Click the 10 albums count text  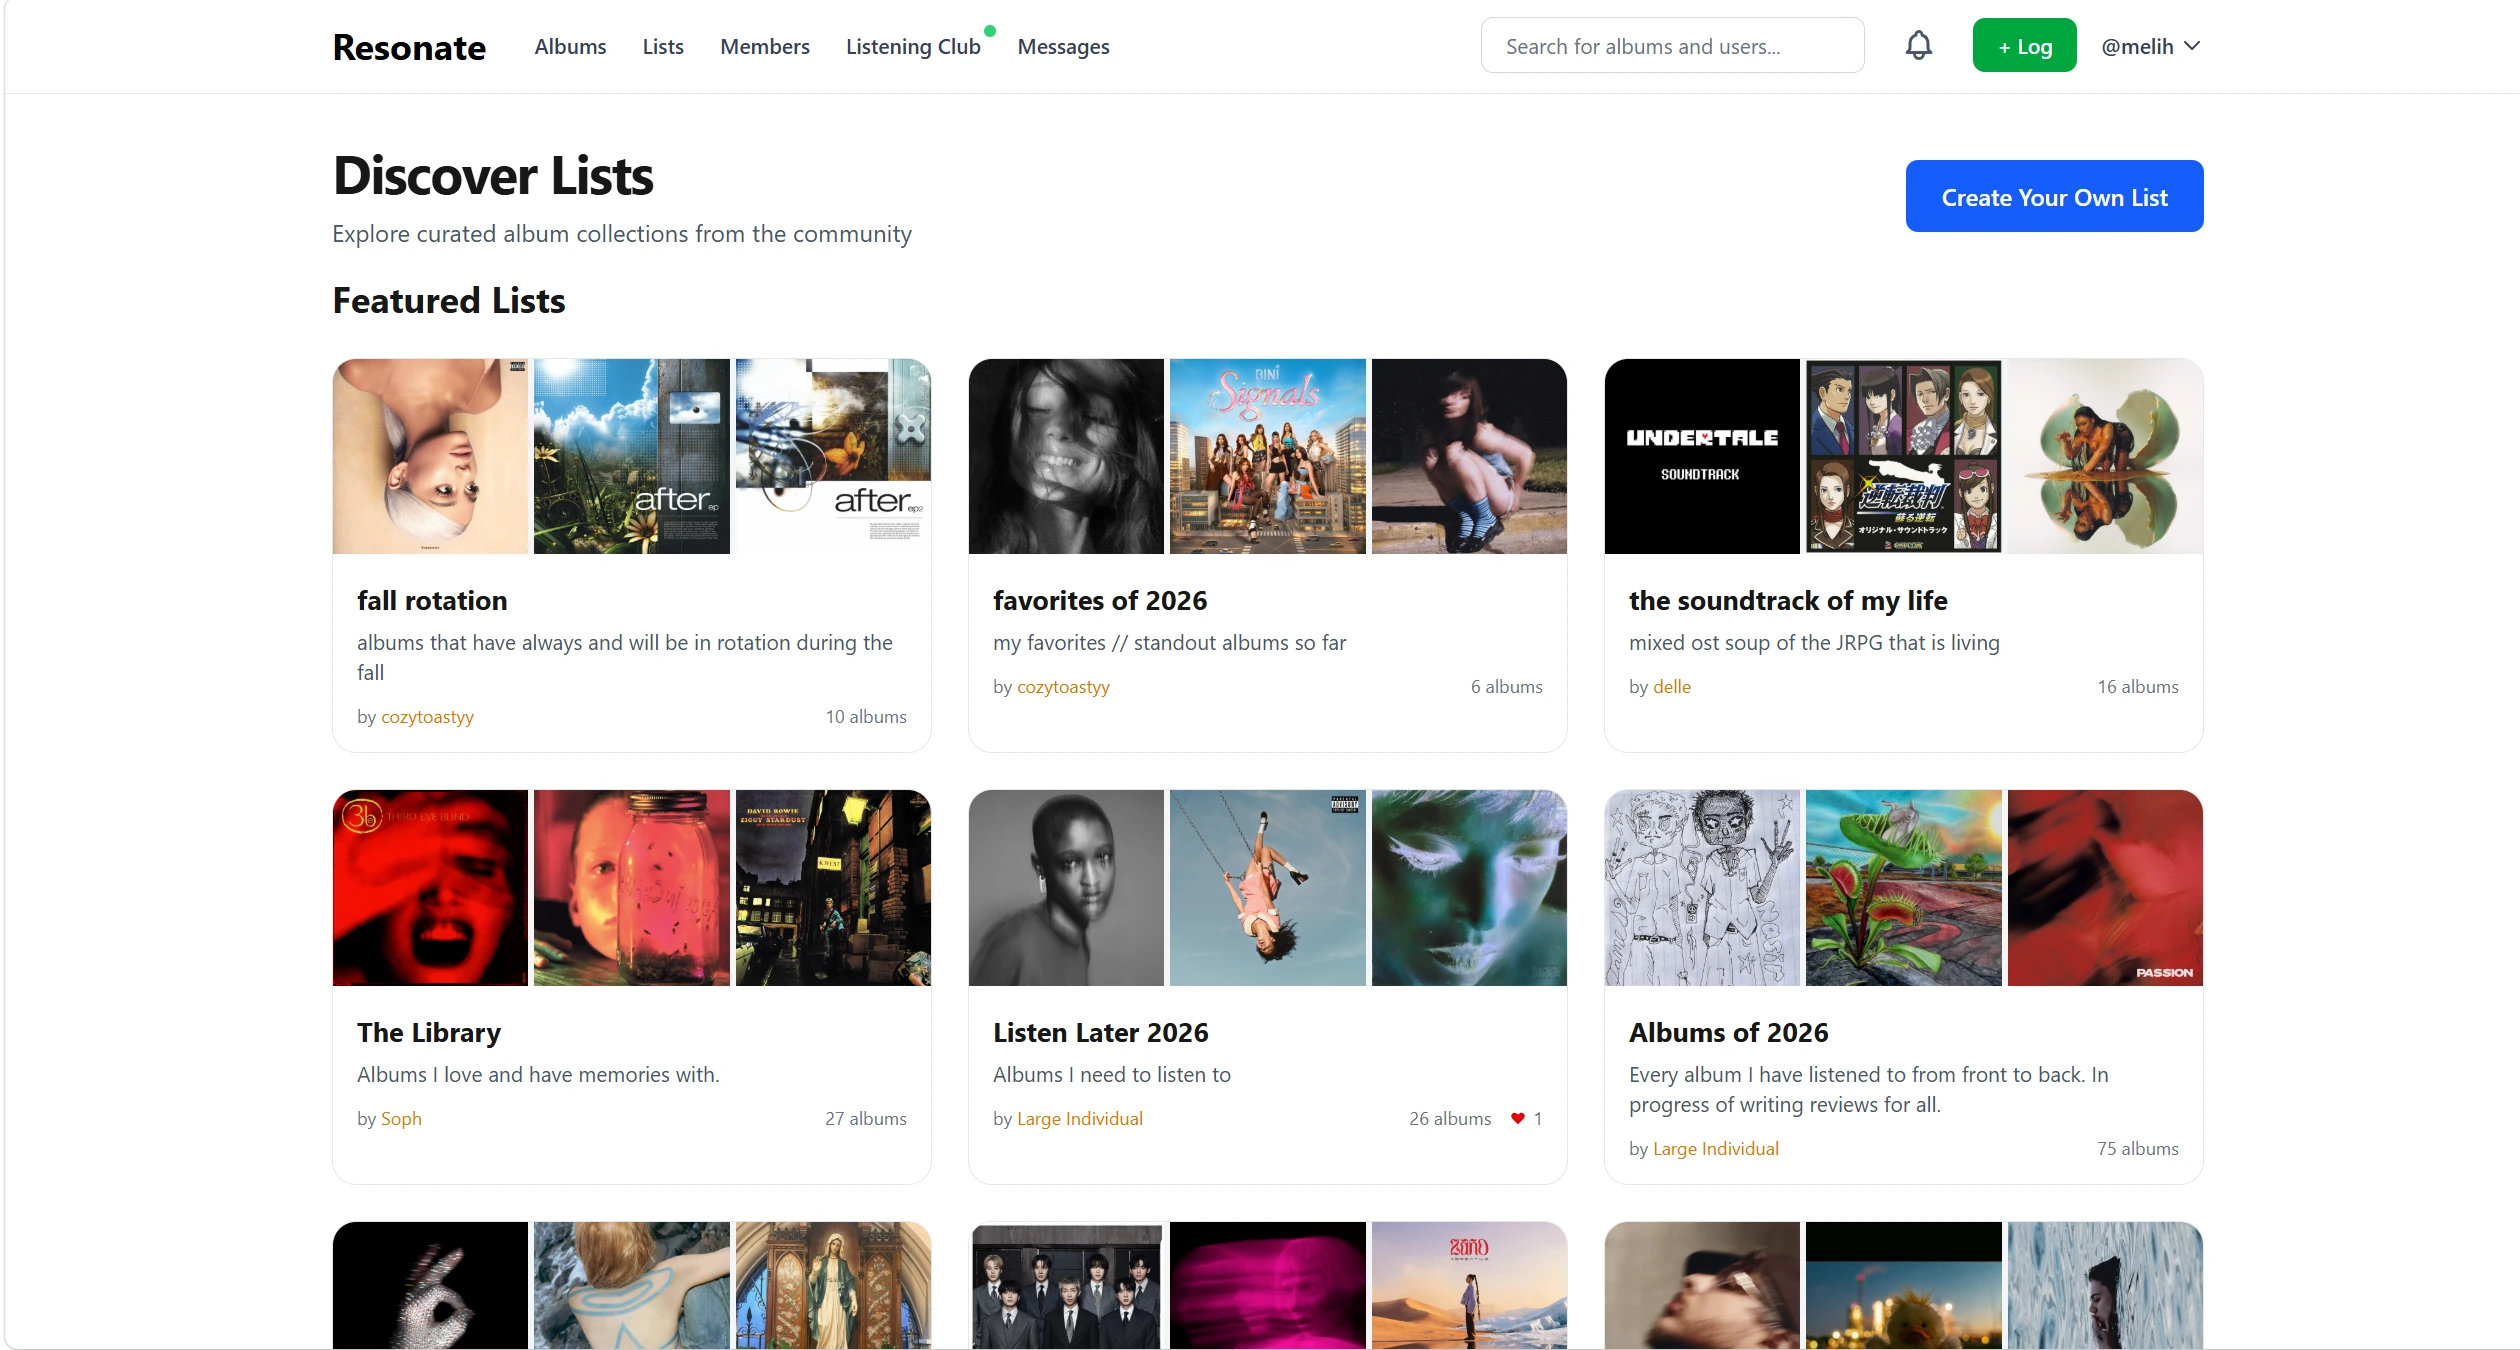point(866,717)
